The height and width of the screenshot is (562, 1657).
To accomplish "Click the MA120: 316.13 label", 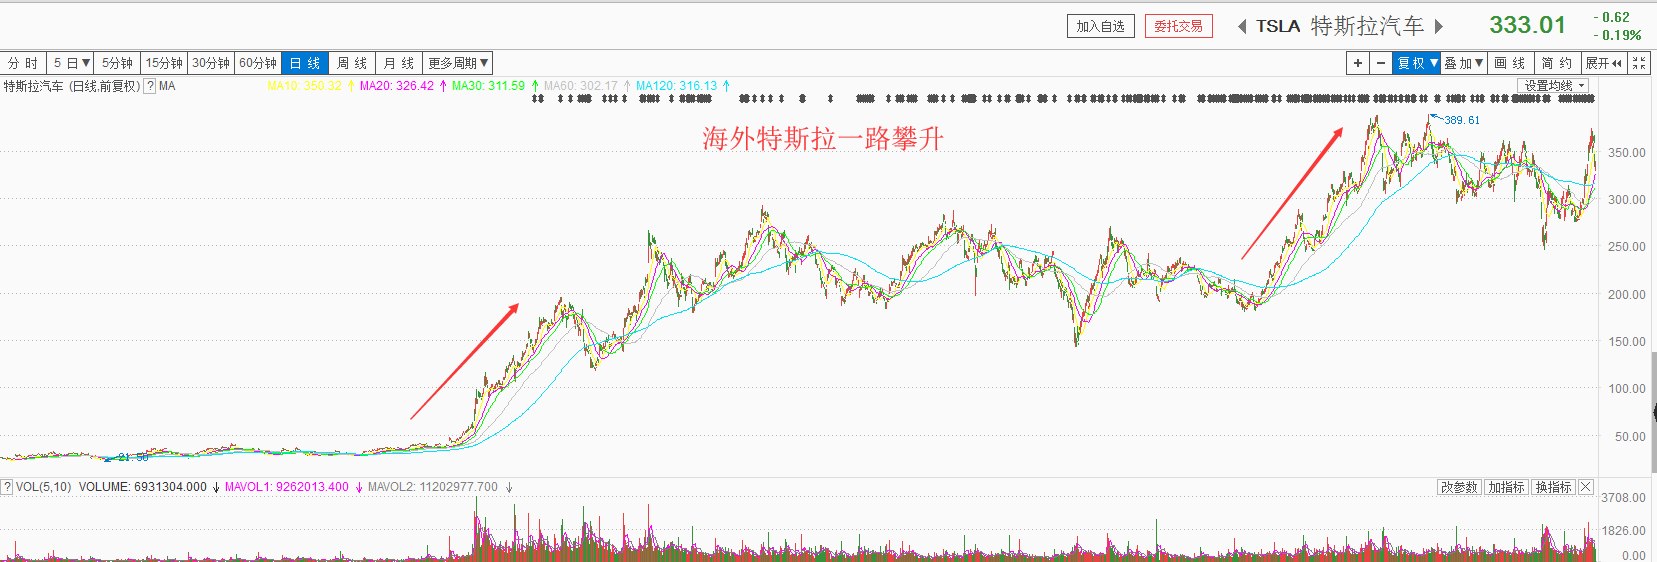I will (677, 86).
